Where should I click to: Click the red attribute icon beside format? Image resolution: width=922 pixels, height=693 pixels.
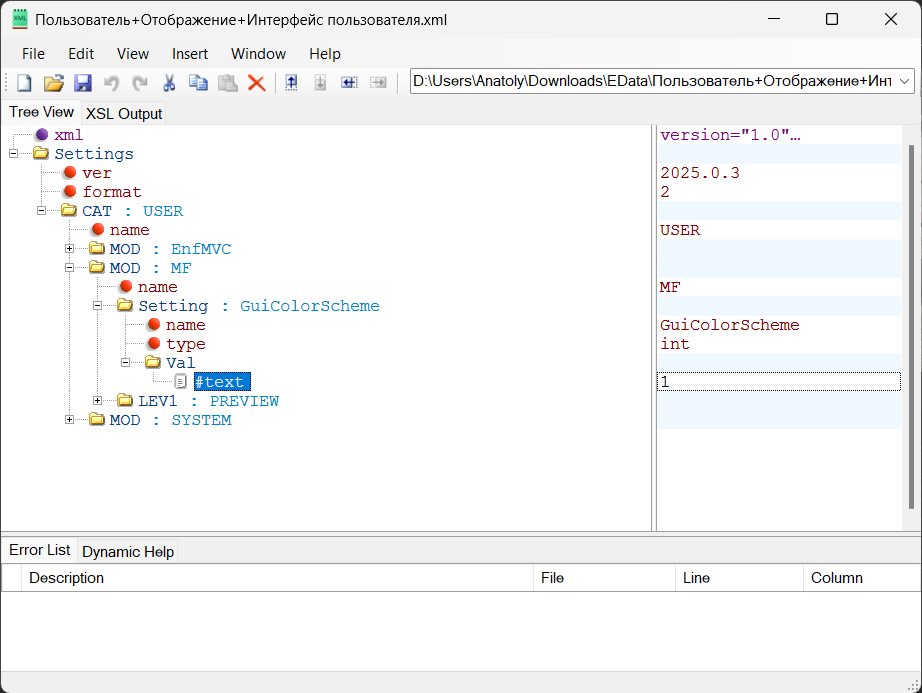[x=70, y=191]
